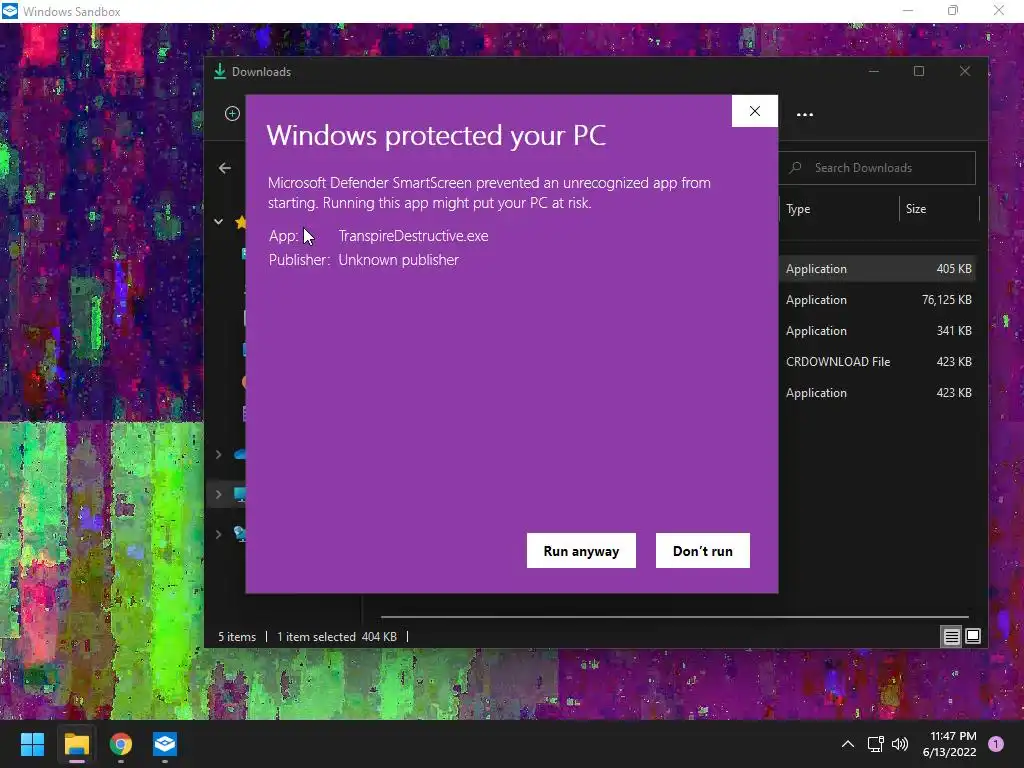Open the clock showing 11:47 PM
The width and height of the screenshot is (1024, 768).
tap(950, 744)
